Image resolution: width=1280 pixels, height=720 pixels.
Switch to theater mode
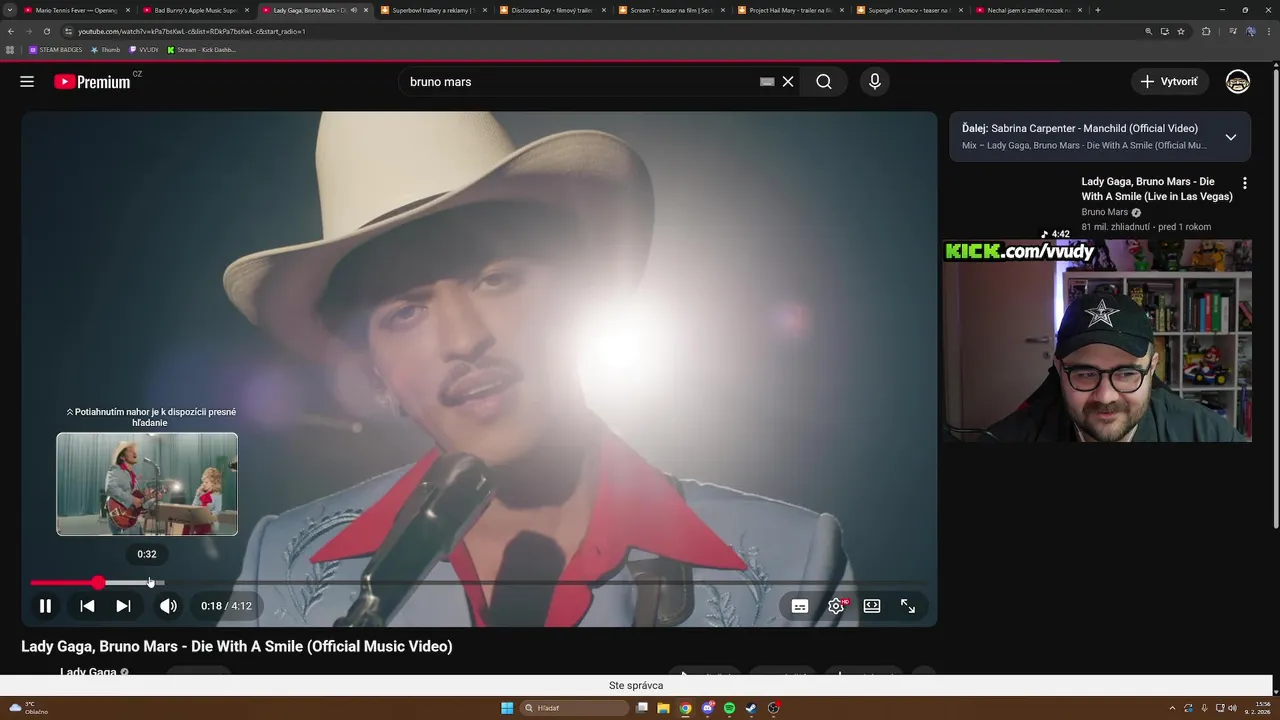click(x=872, y=606)
